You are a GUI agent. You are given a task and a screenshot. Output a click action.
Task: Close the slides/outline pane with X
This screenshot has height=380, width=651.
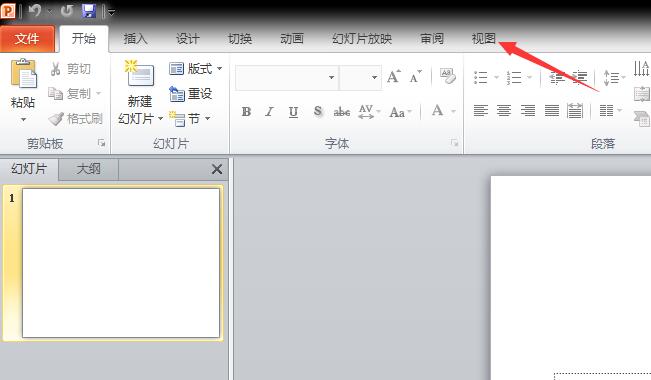[217, 169]
